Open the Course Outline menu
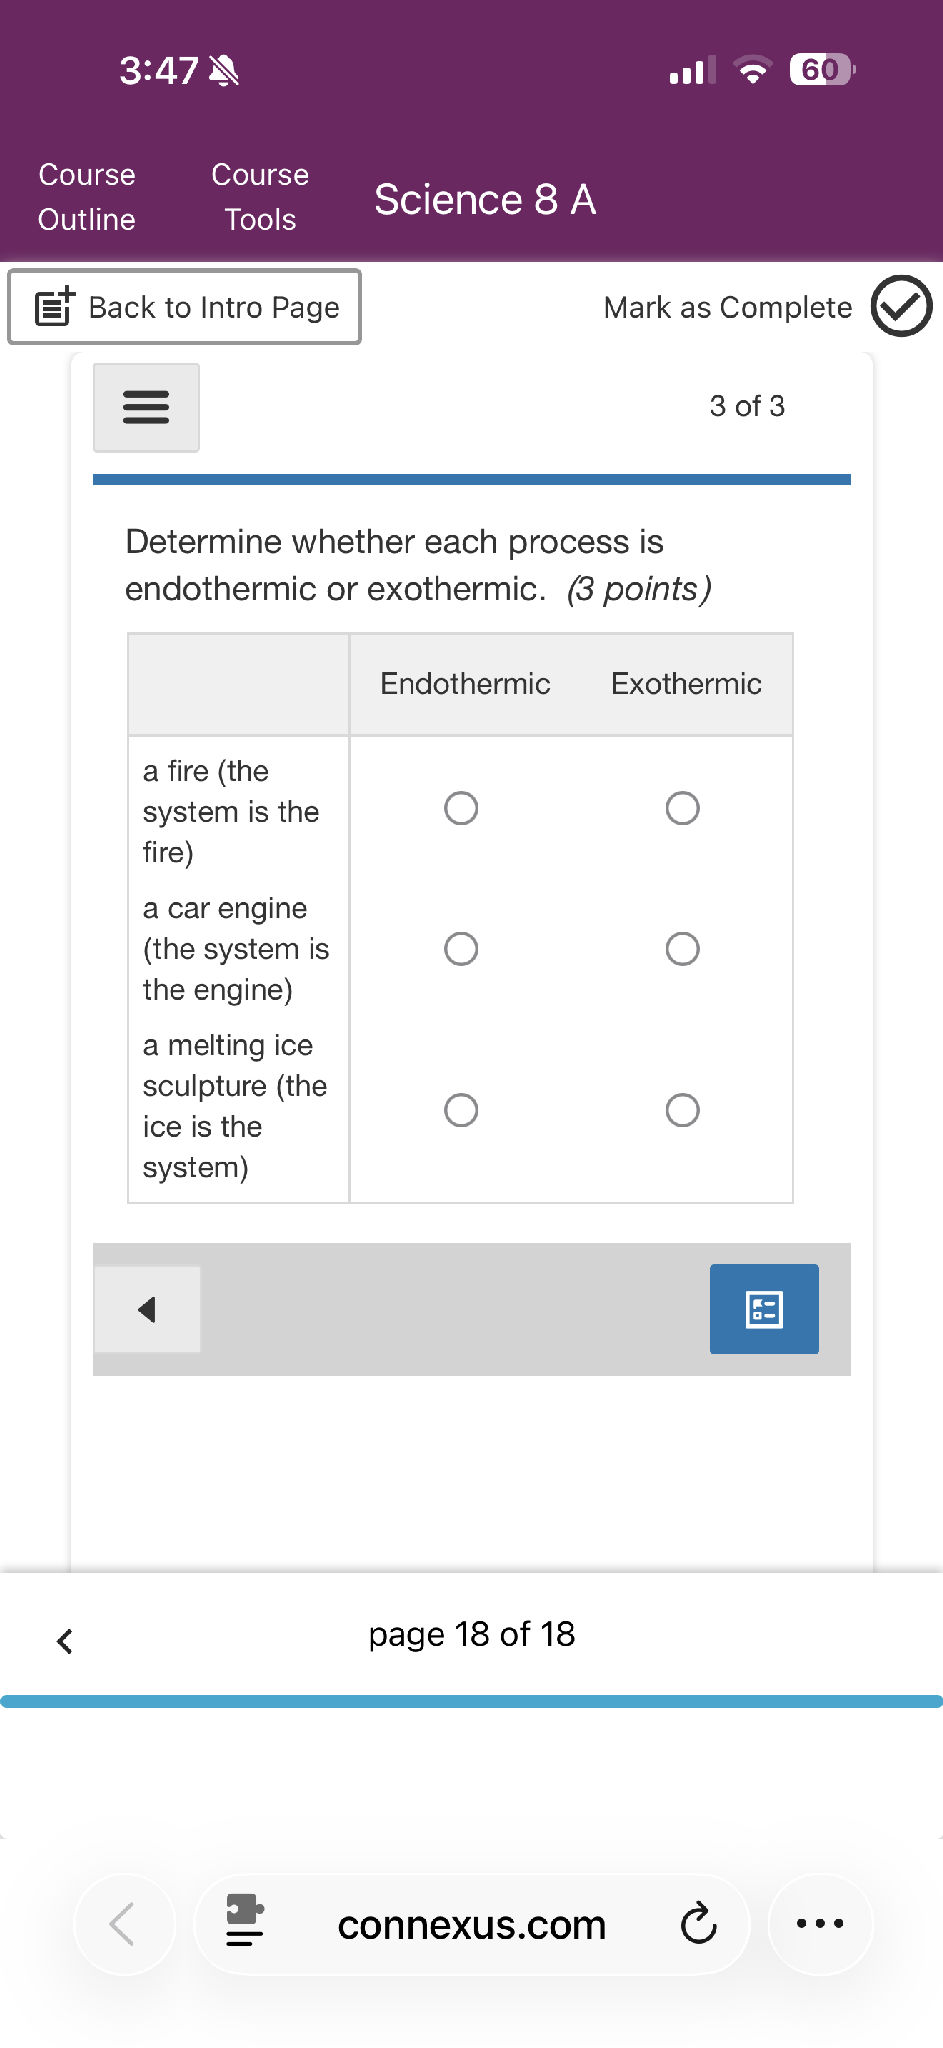Viewport: 943px width, 2048px height. tap(87, 197)
